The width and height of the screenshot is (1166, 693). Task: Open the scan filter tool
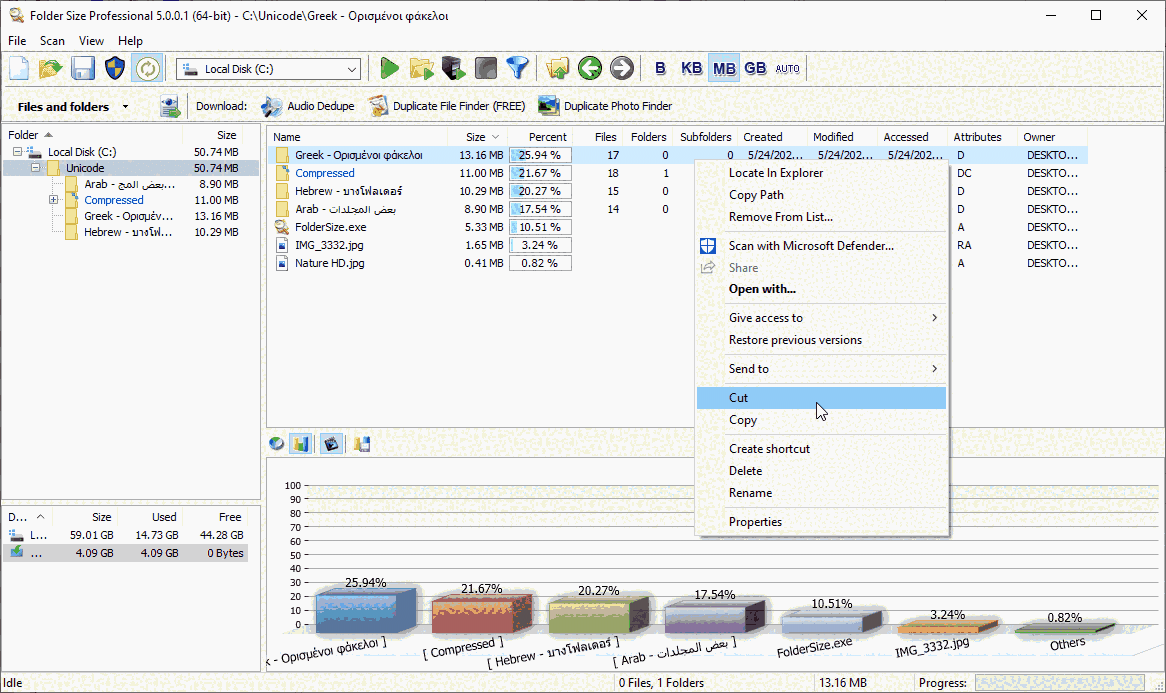[x=518, y=68]
